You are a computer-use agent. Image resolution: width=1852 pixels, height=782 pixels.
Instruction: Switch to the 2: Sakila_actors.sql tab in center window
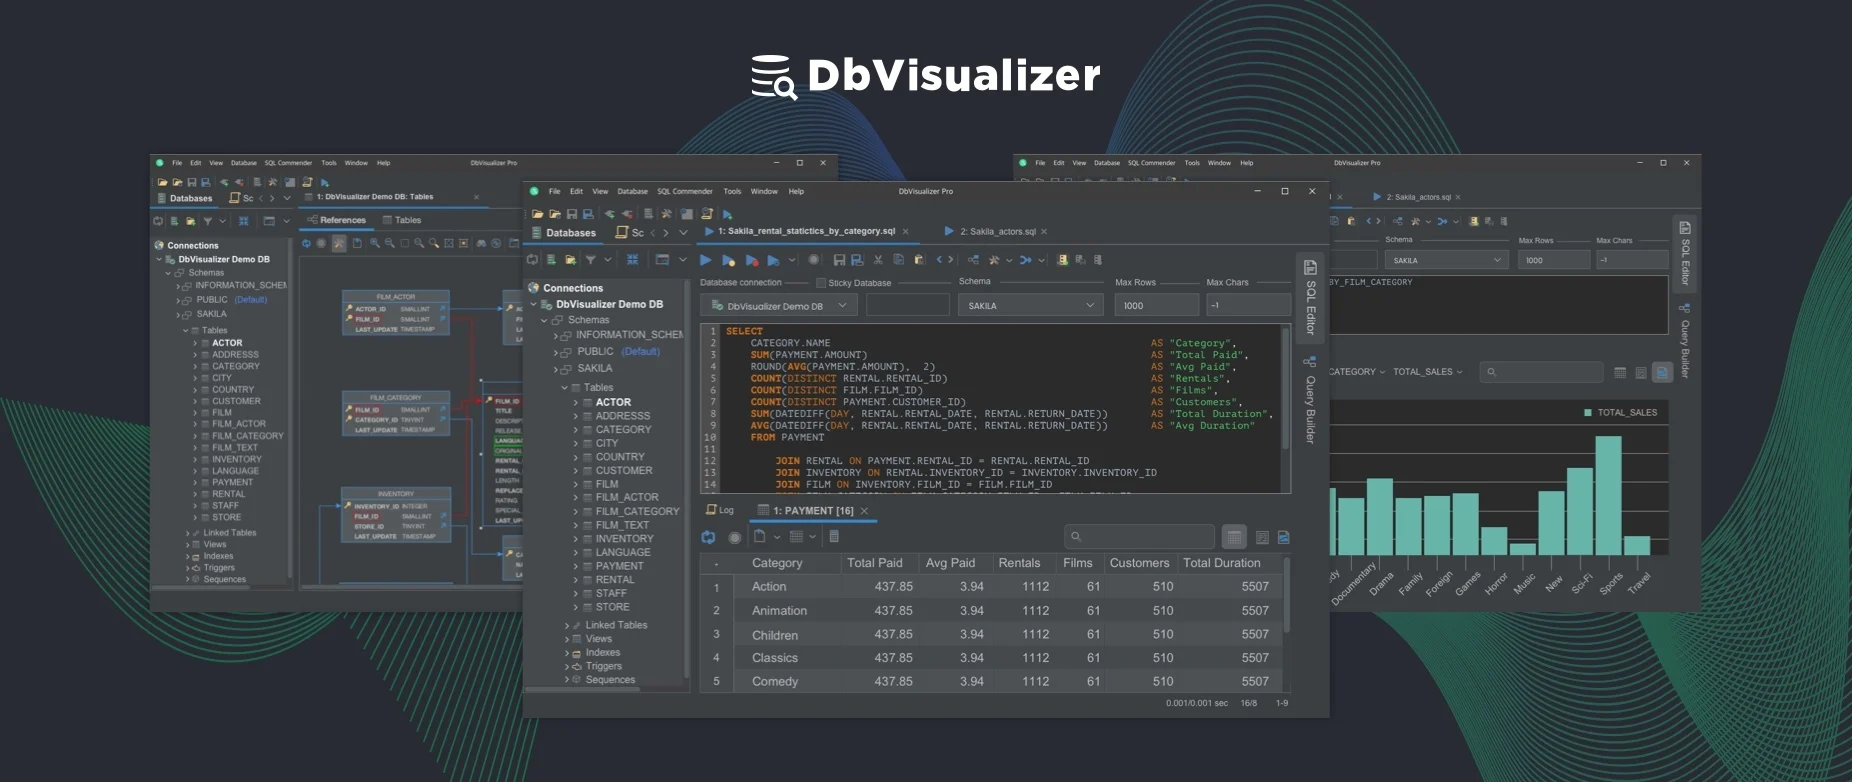(996, 231)
